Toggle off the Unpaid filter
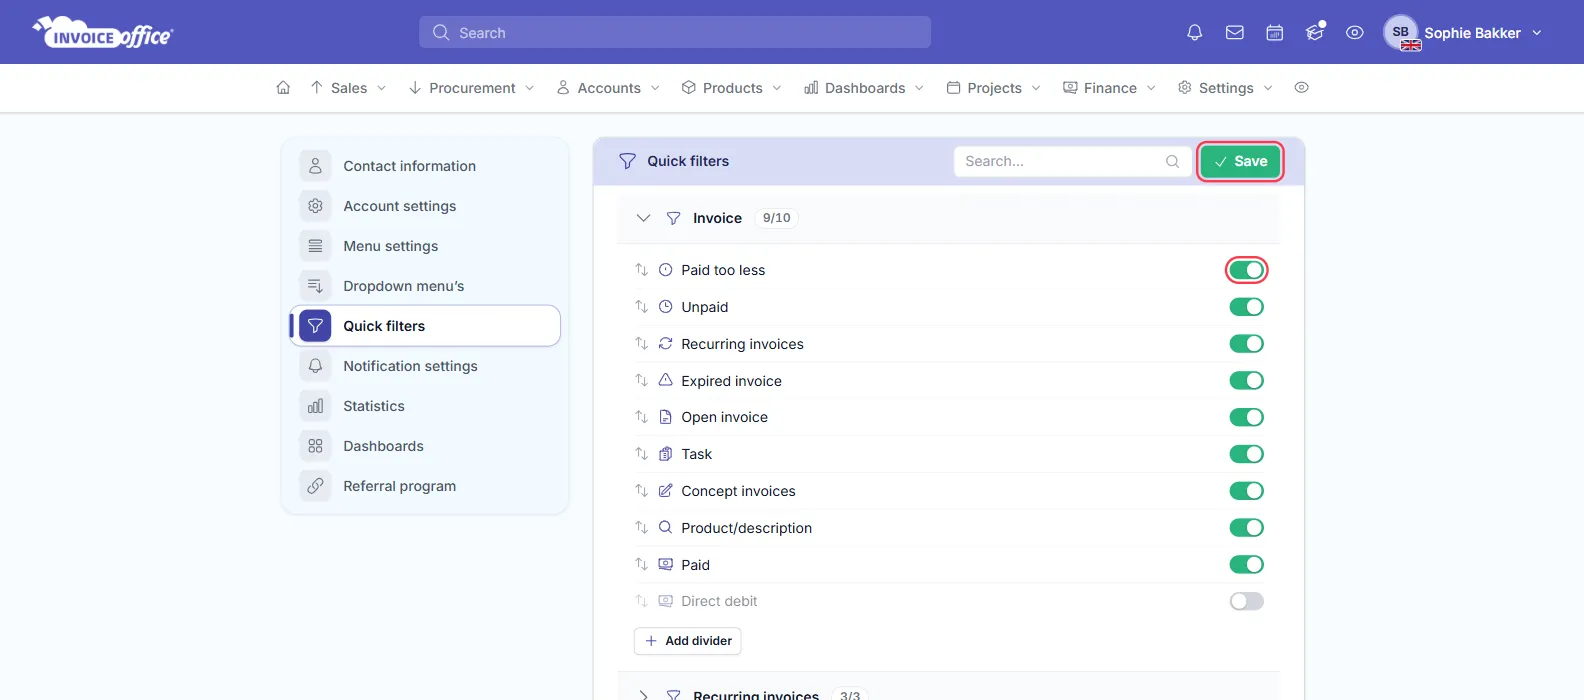This screenshot has width=1584, height=700. click(x=1246, y=307)
